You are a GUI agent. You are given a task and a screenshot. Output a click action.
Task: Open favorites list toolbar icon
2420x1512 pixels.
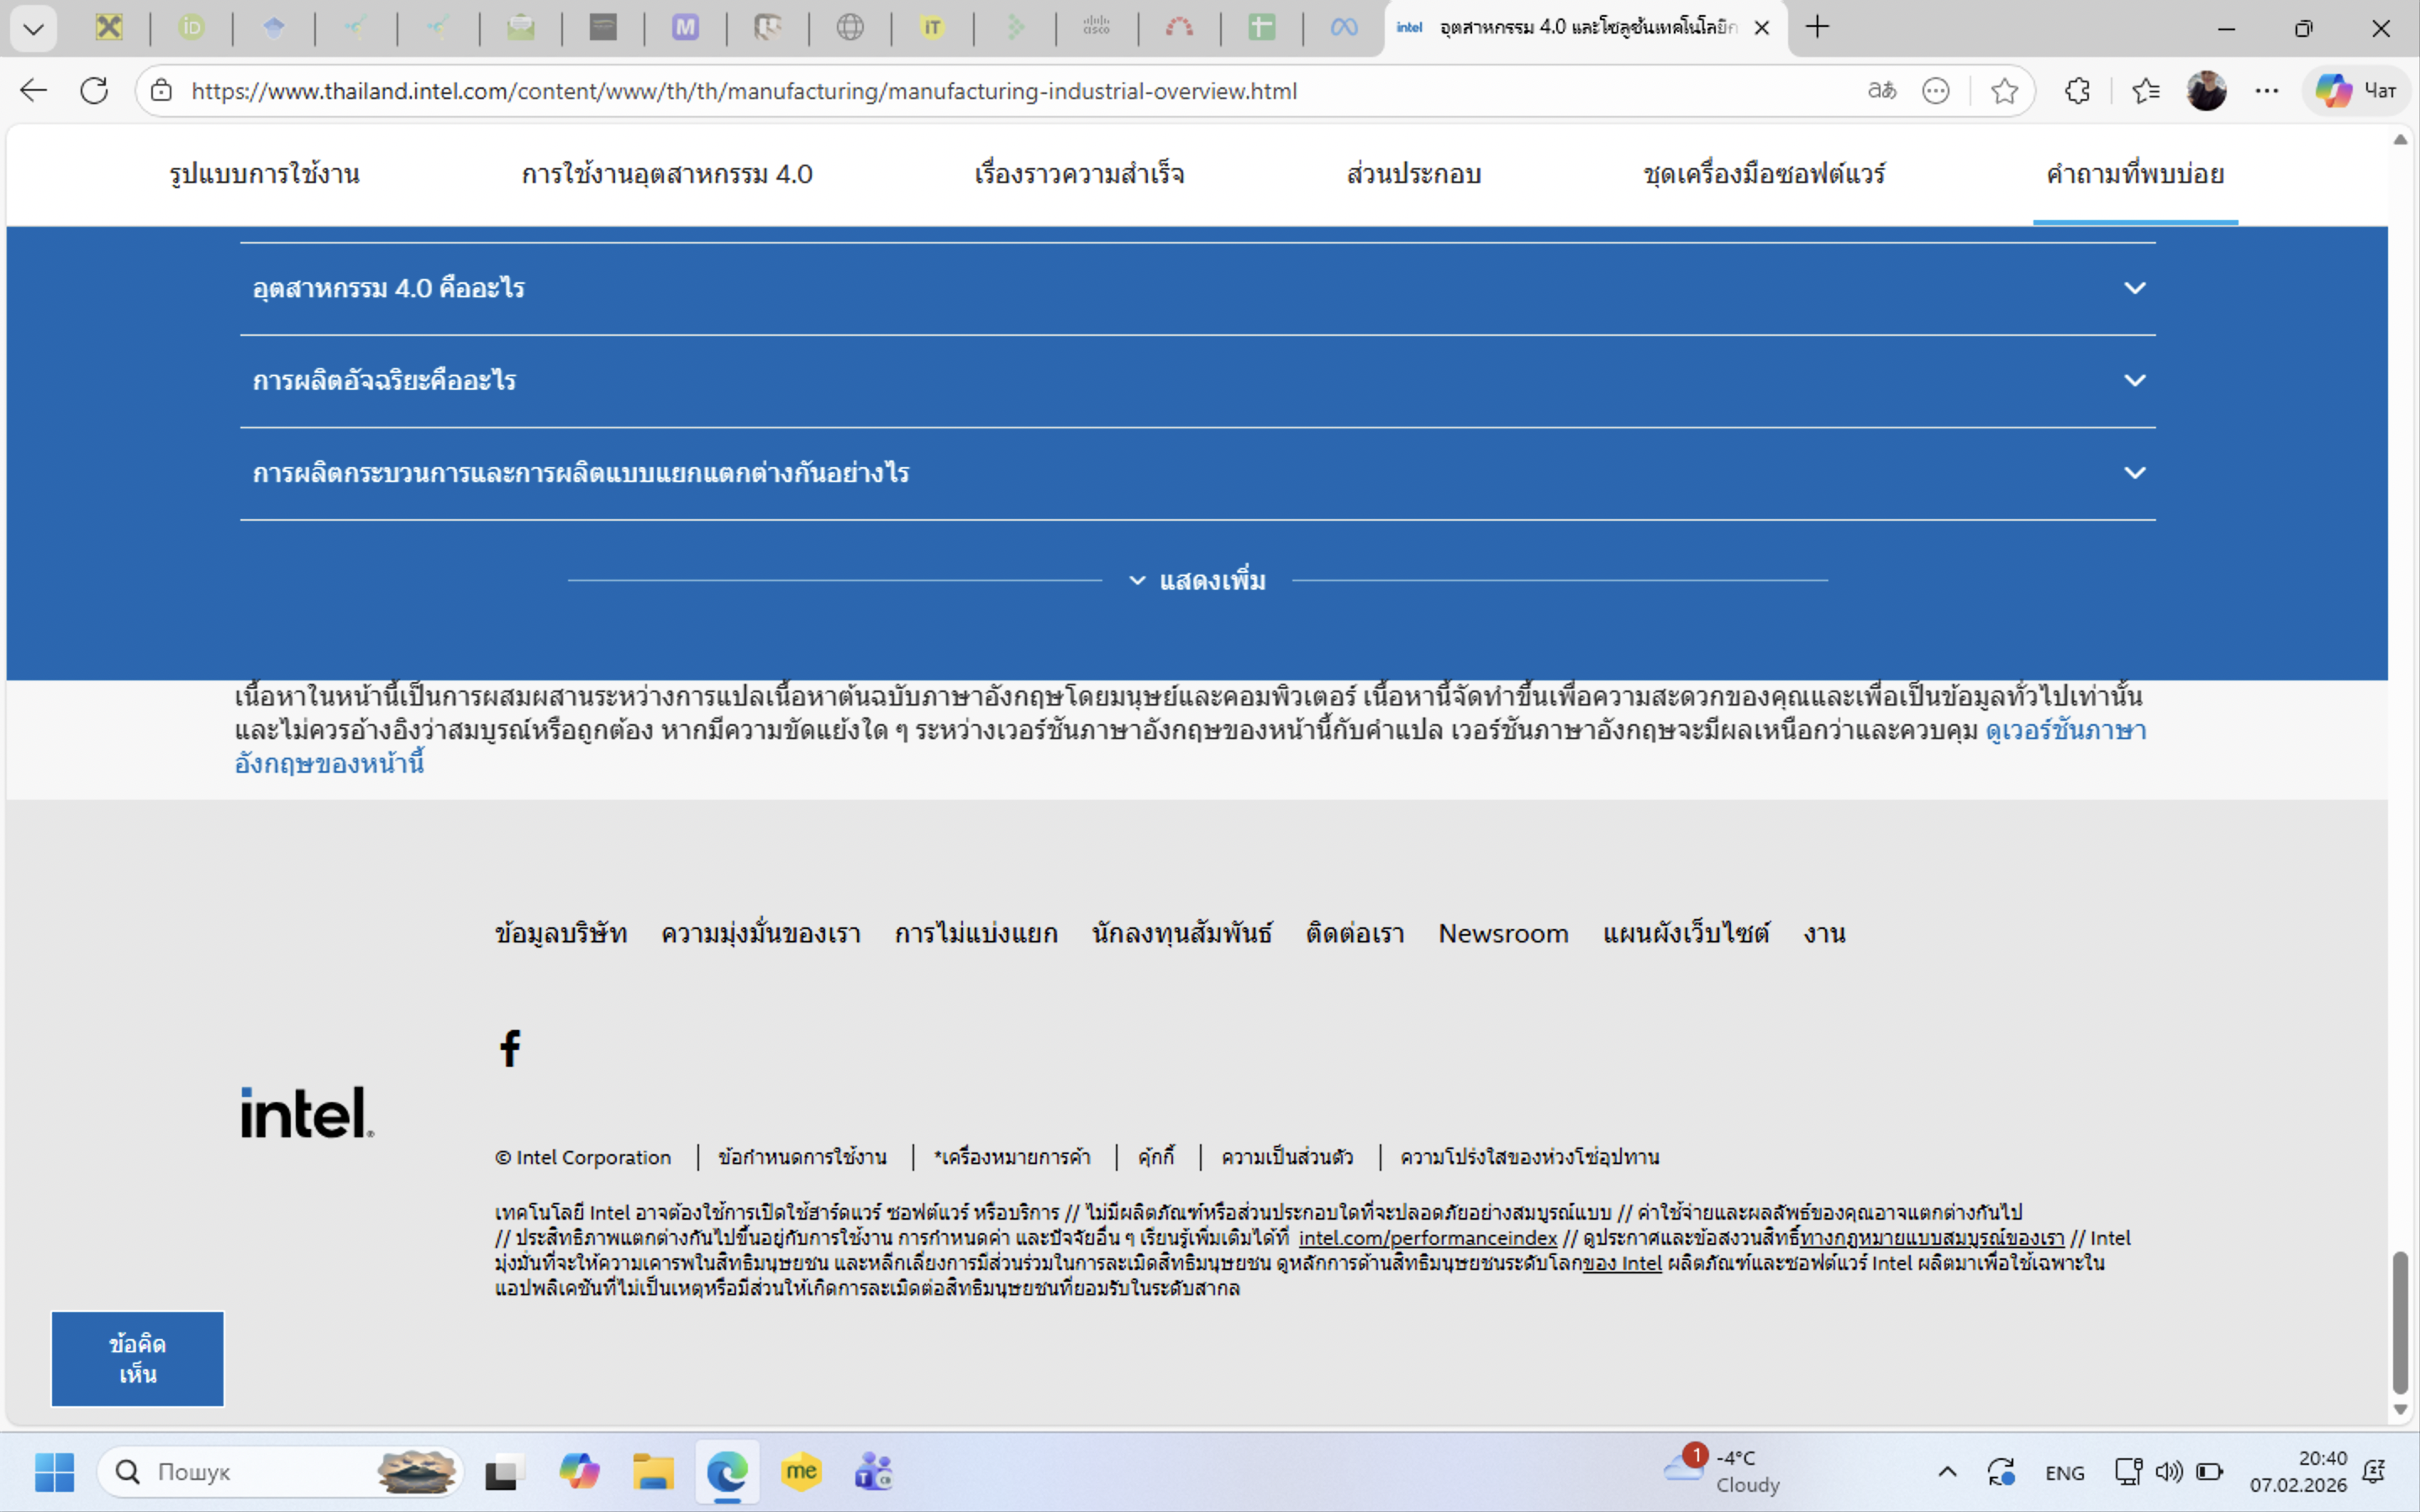click(2144, 91)
